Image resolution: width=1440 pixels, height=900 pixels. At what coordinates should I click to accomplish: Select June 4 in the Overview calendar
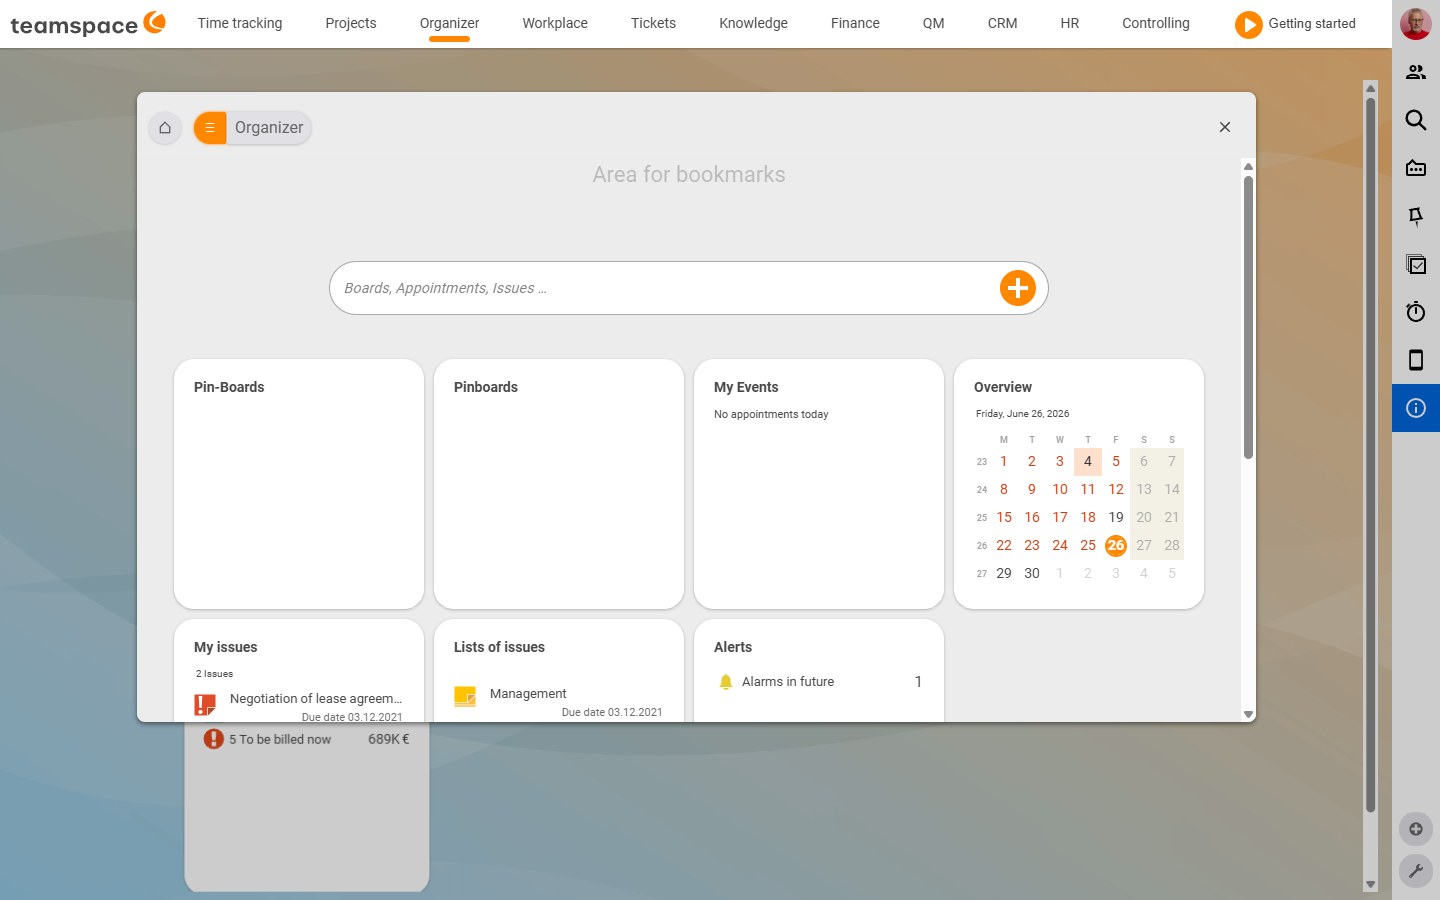[1088, 461]
